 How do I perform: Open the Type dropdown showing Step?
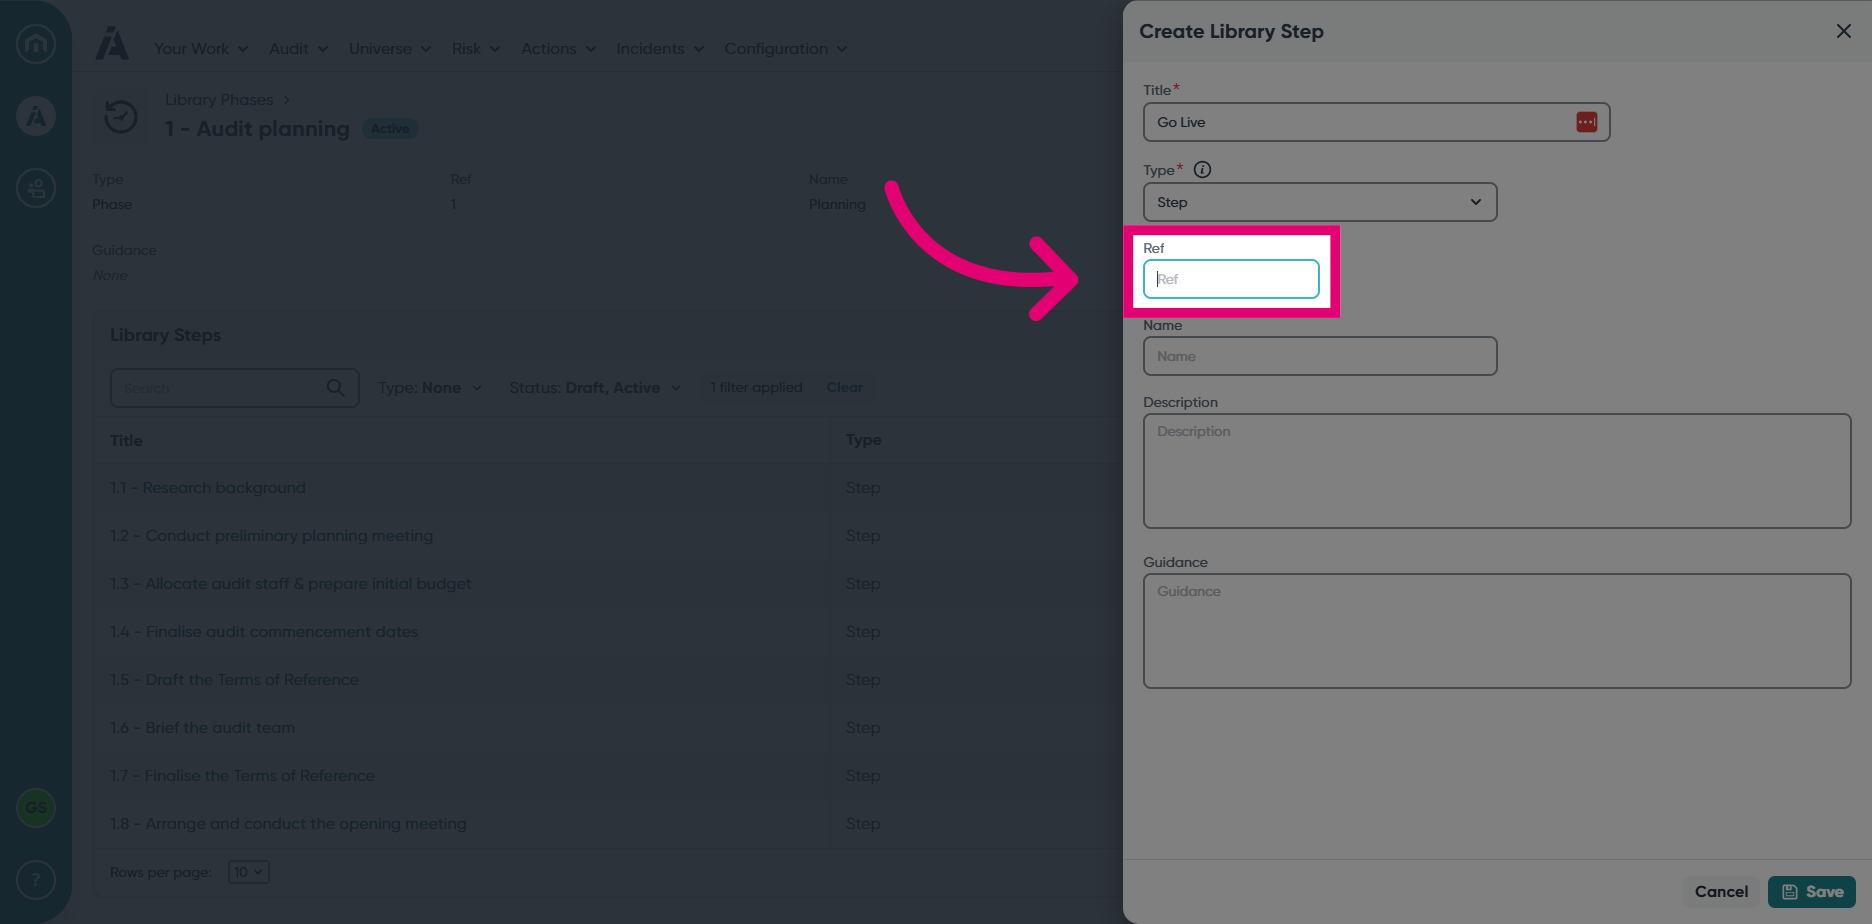coord(1320,202)
